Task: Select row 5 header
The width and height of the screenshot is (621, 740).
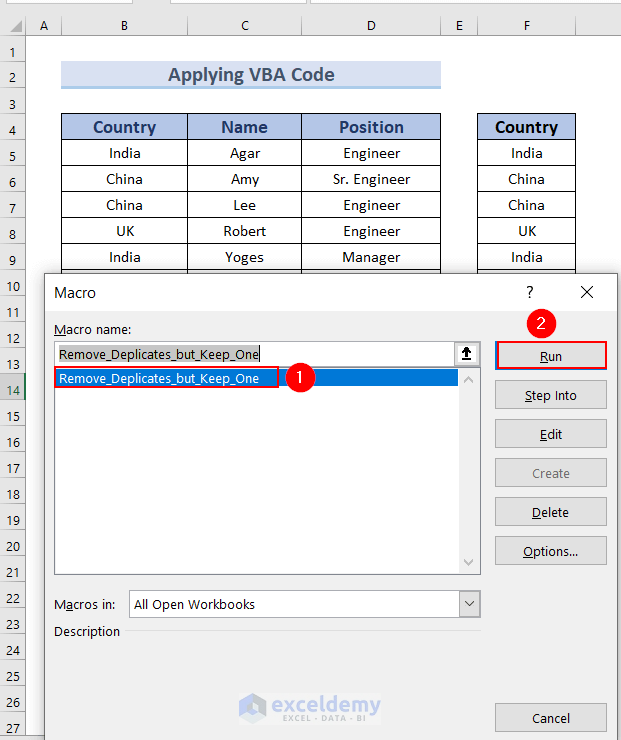Action: [13, 155]
